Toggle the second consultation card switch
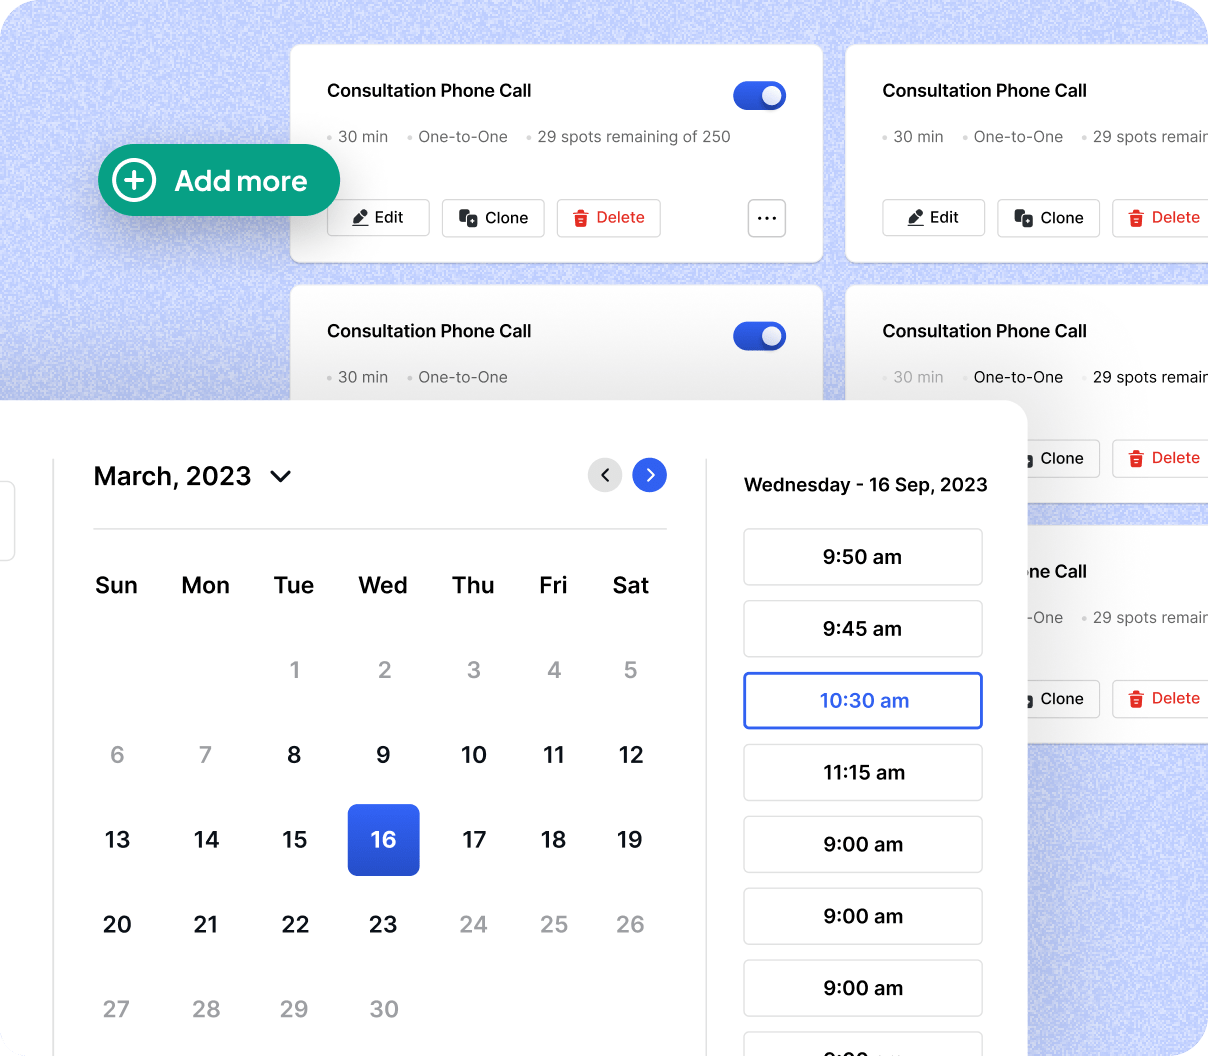 (759, 336)
